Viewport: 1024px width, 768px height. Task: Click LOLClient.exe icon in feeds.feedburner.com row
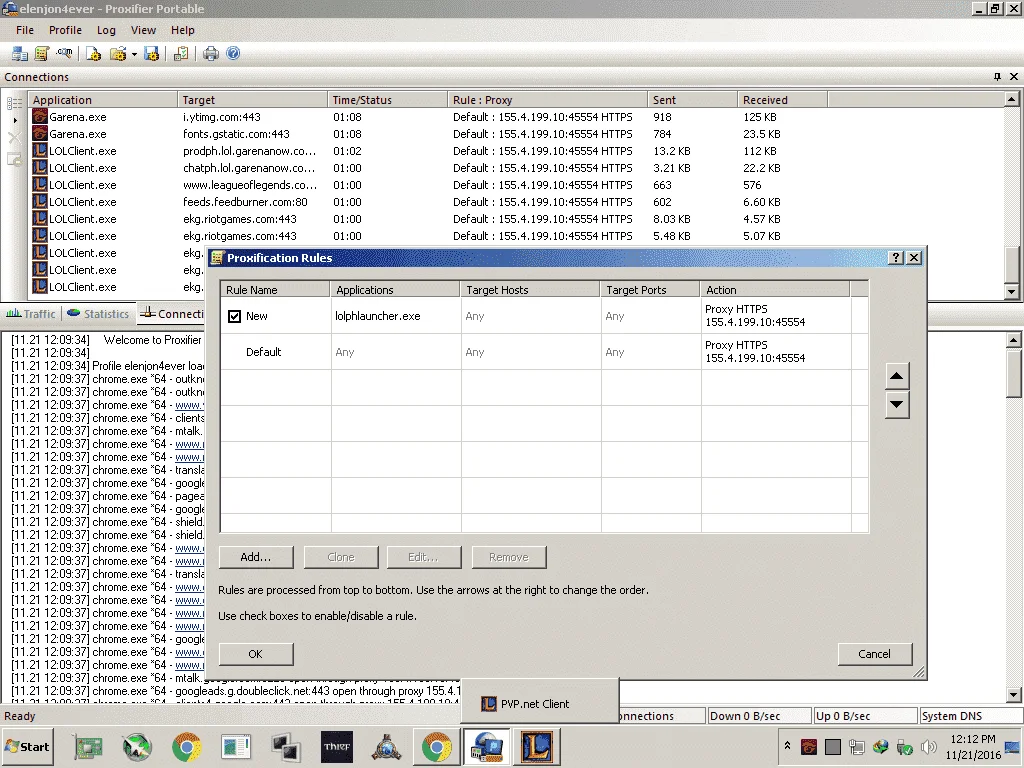click(40, 202)
